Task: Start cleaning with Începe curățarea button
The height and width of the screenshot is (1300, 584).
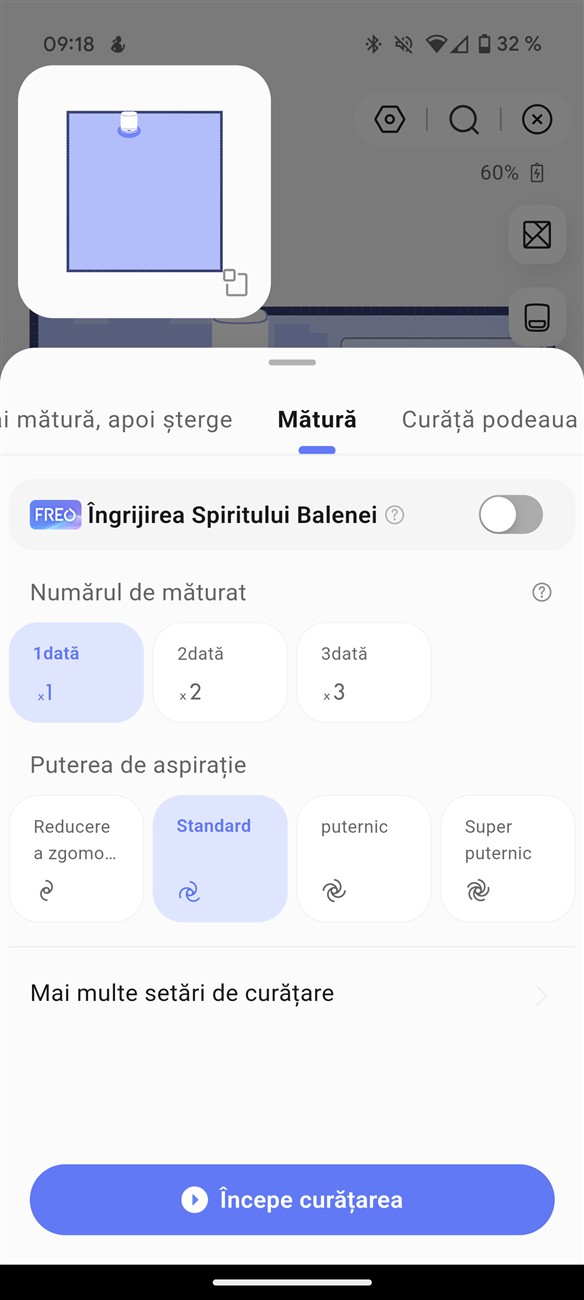Action: tap(292, 1200)
